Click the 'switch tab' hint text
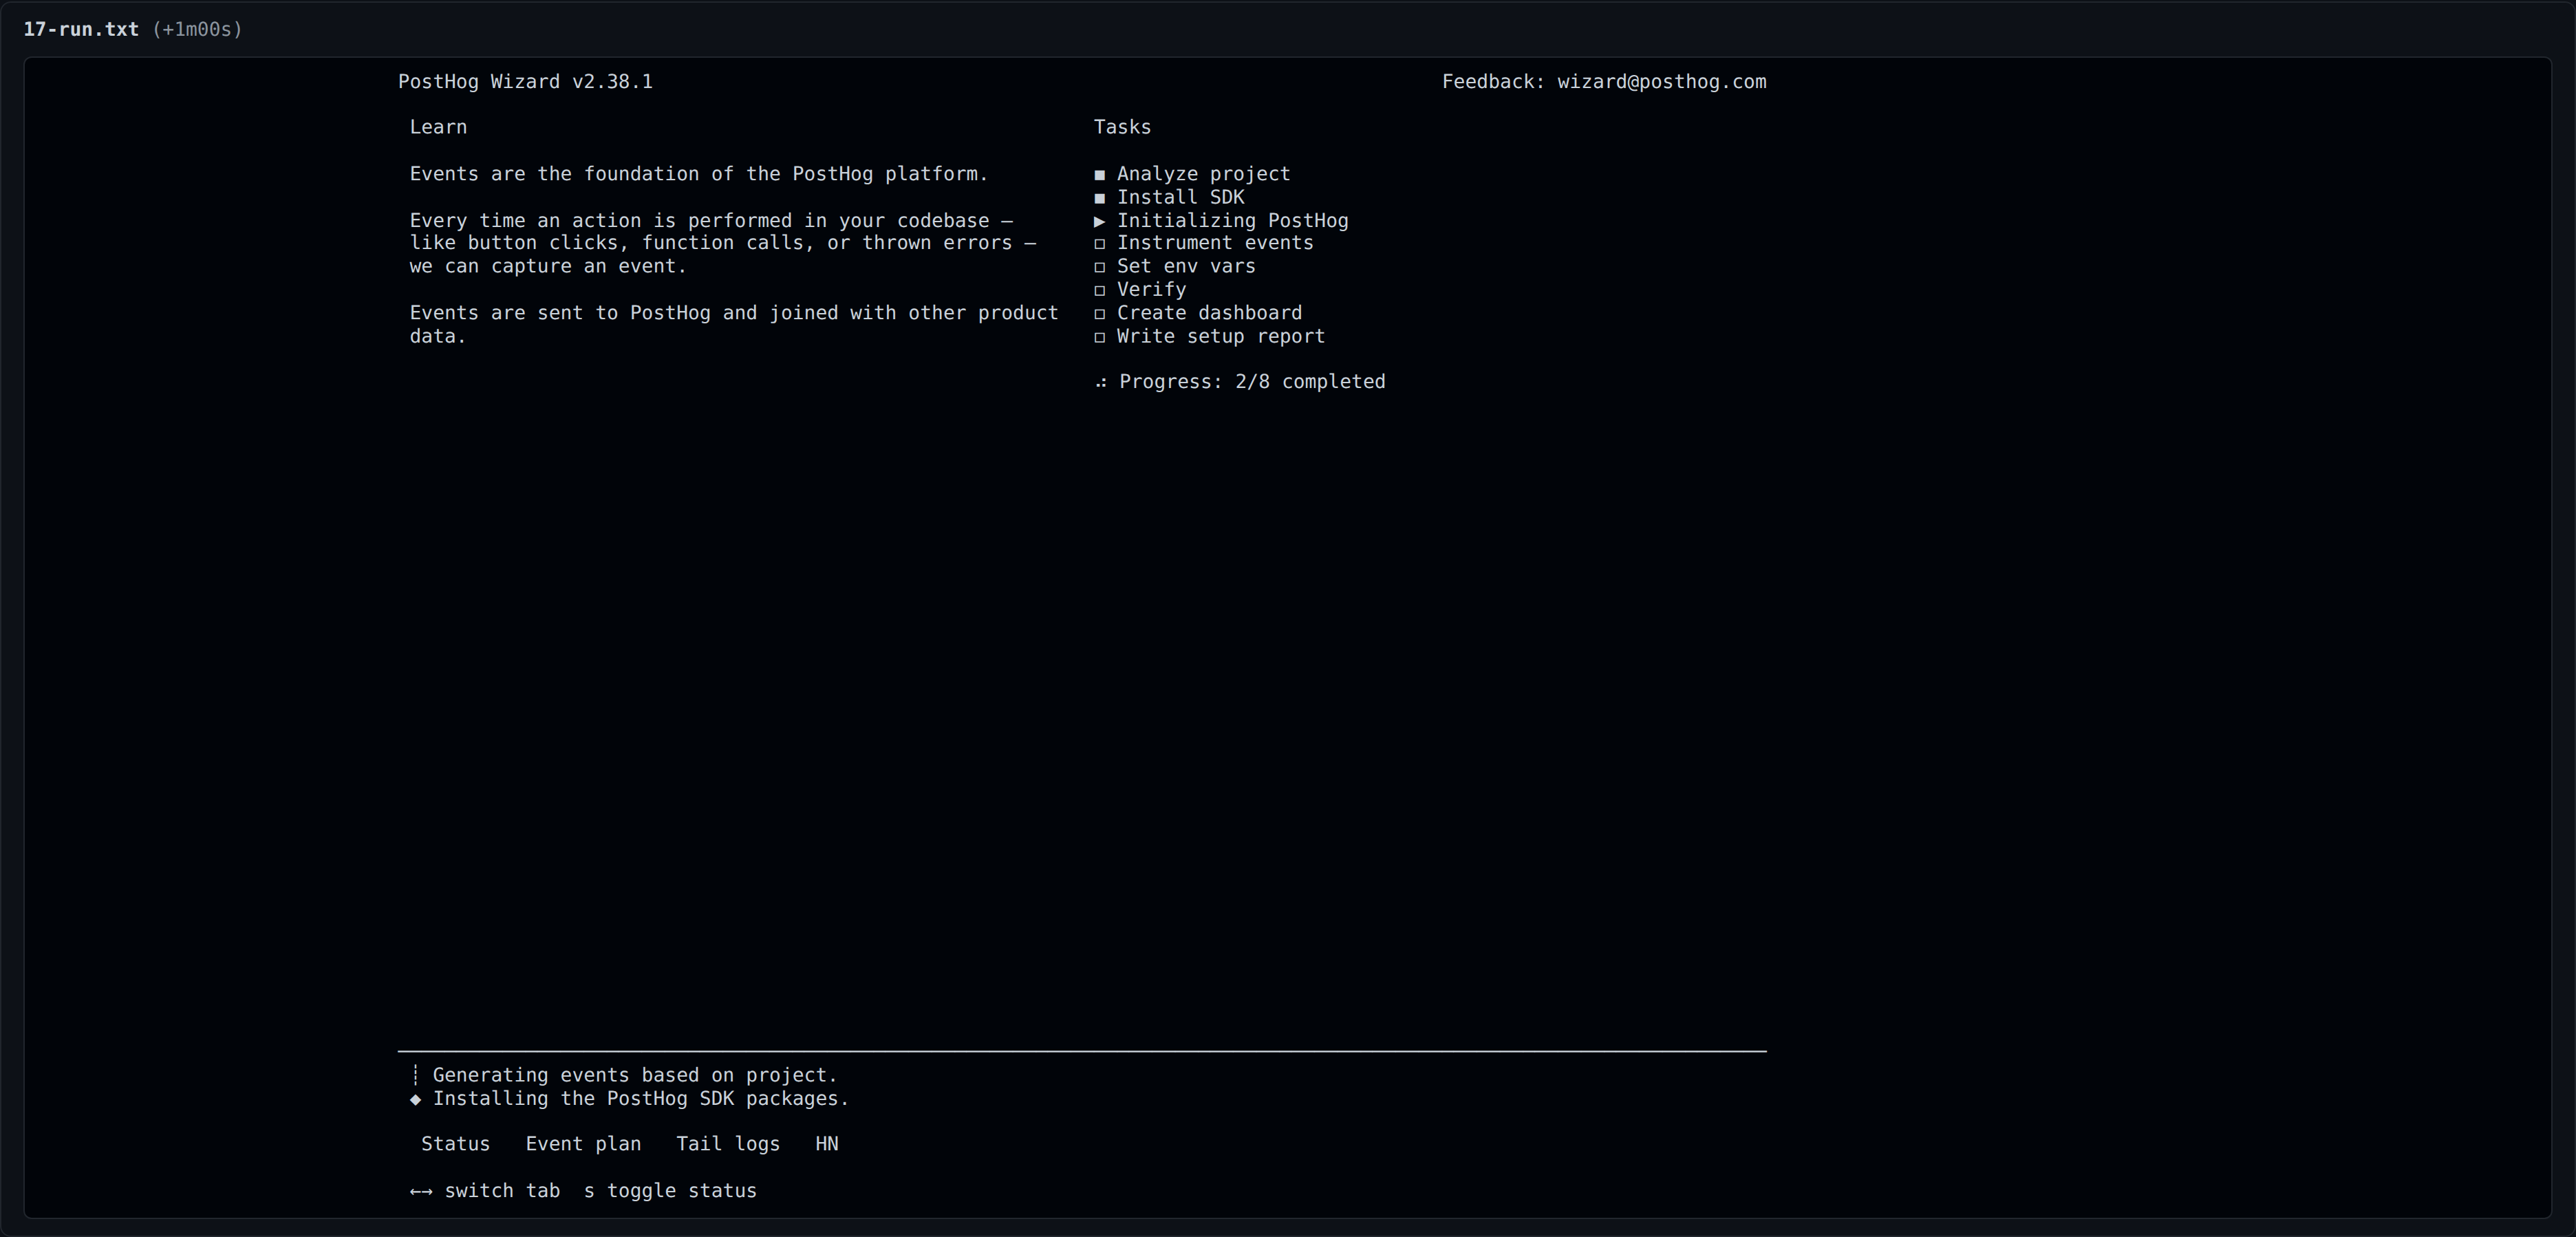 pos(502,1191)
